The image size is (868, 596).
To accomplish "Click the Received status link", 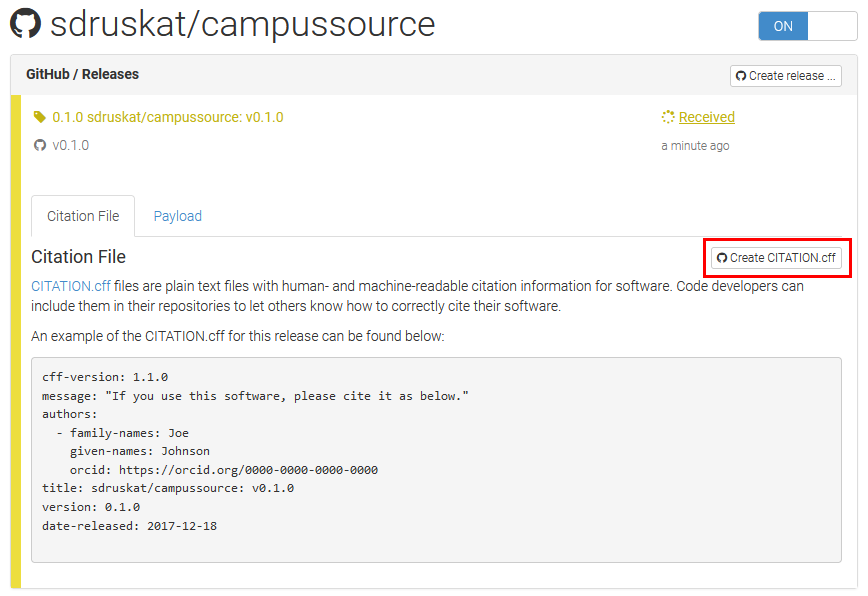I will click(706, 117).
